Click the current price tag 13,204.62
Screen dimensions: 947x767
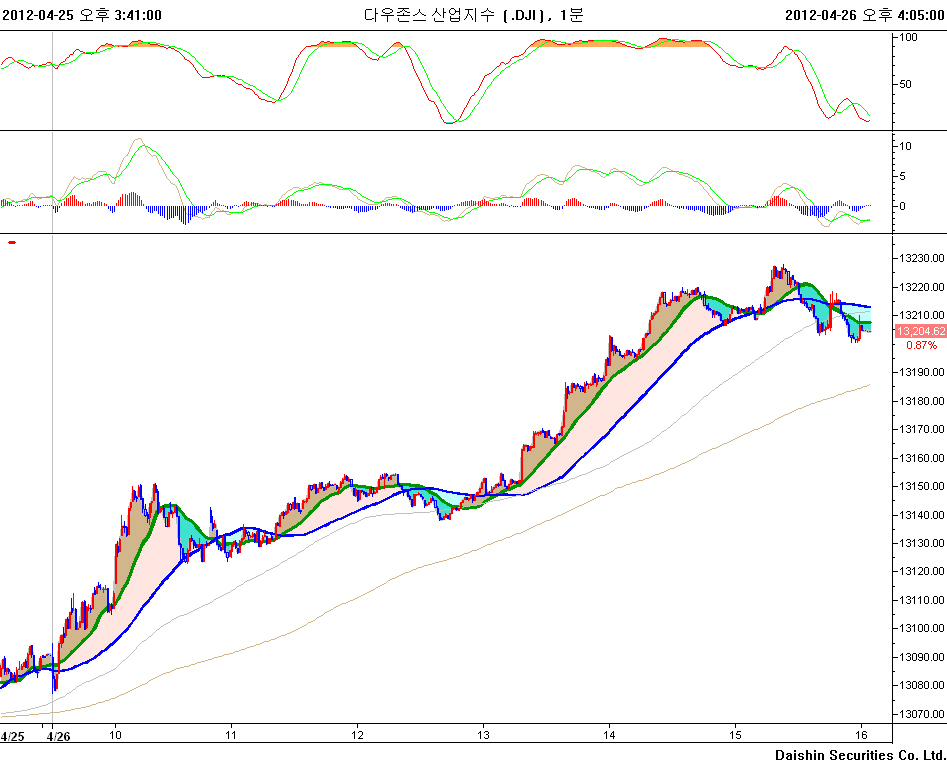point(917,331)
